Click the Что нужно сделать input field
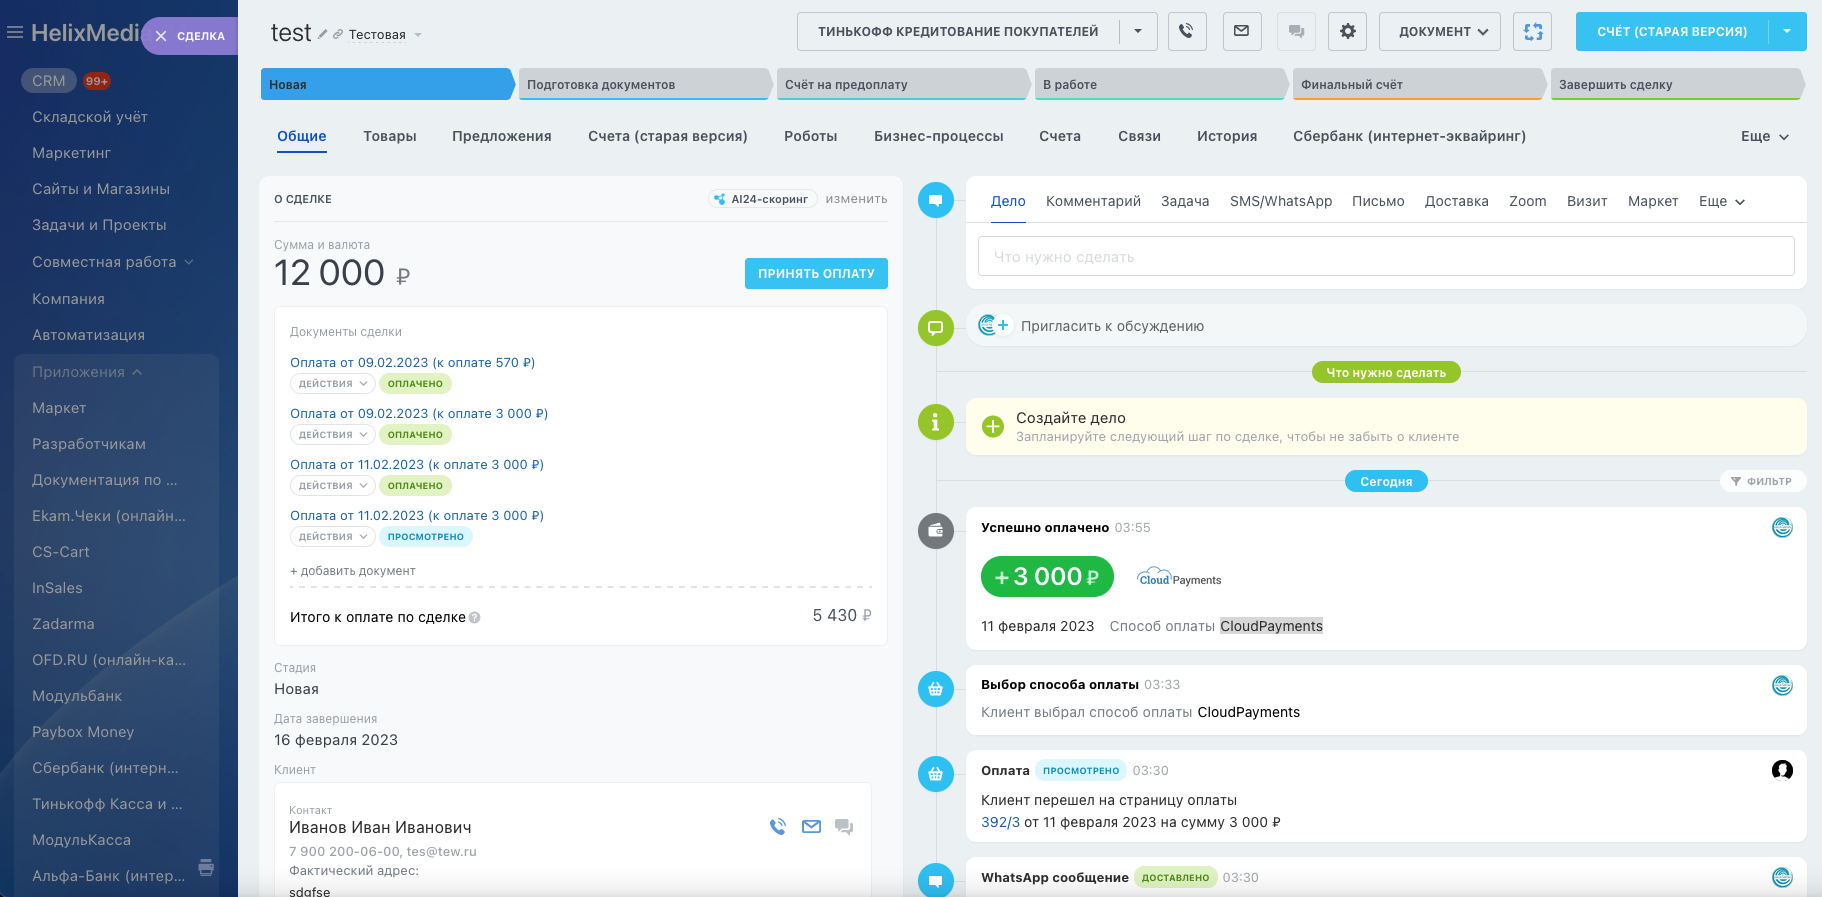Viewport: 1822px width, 897px height. pos(1386,256)
